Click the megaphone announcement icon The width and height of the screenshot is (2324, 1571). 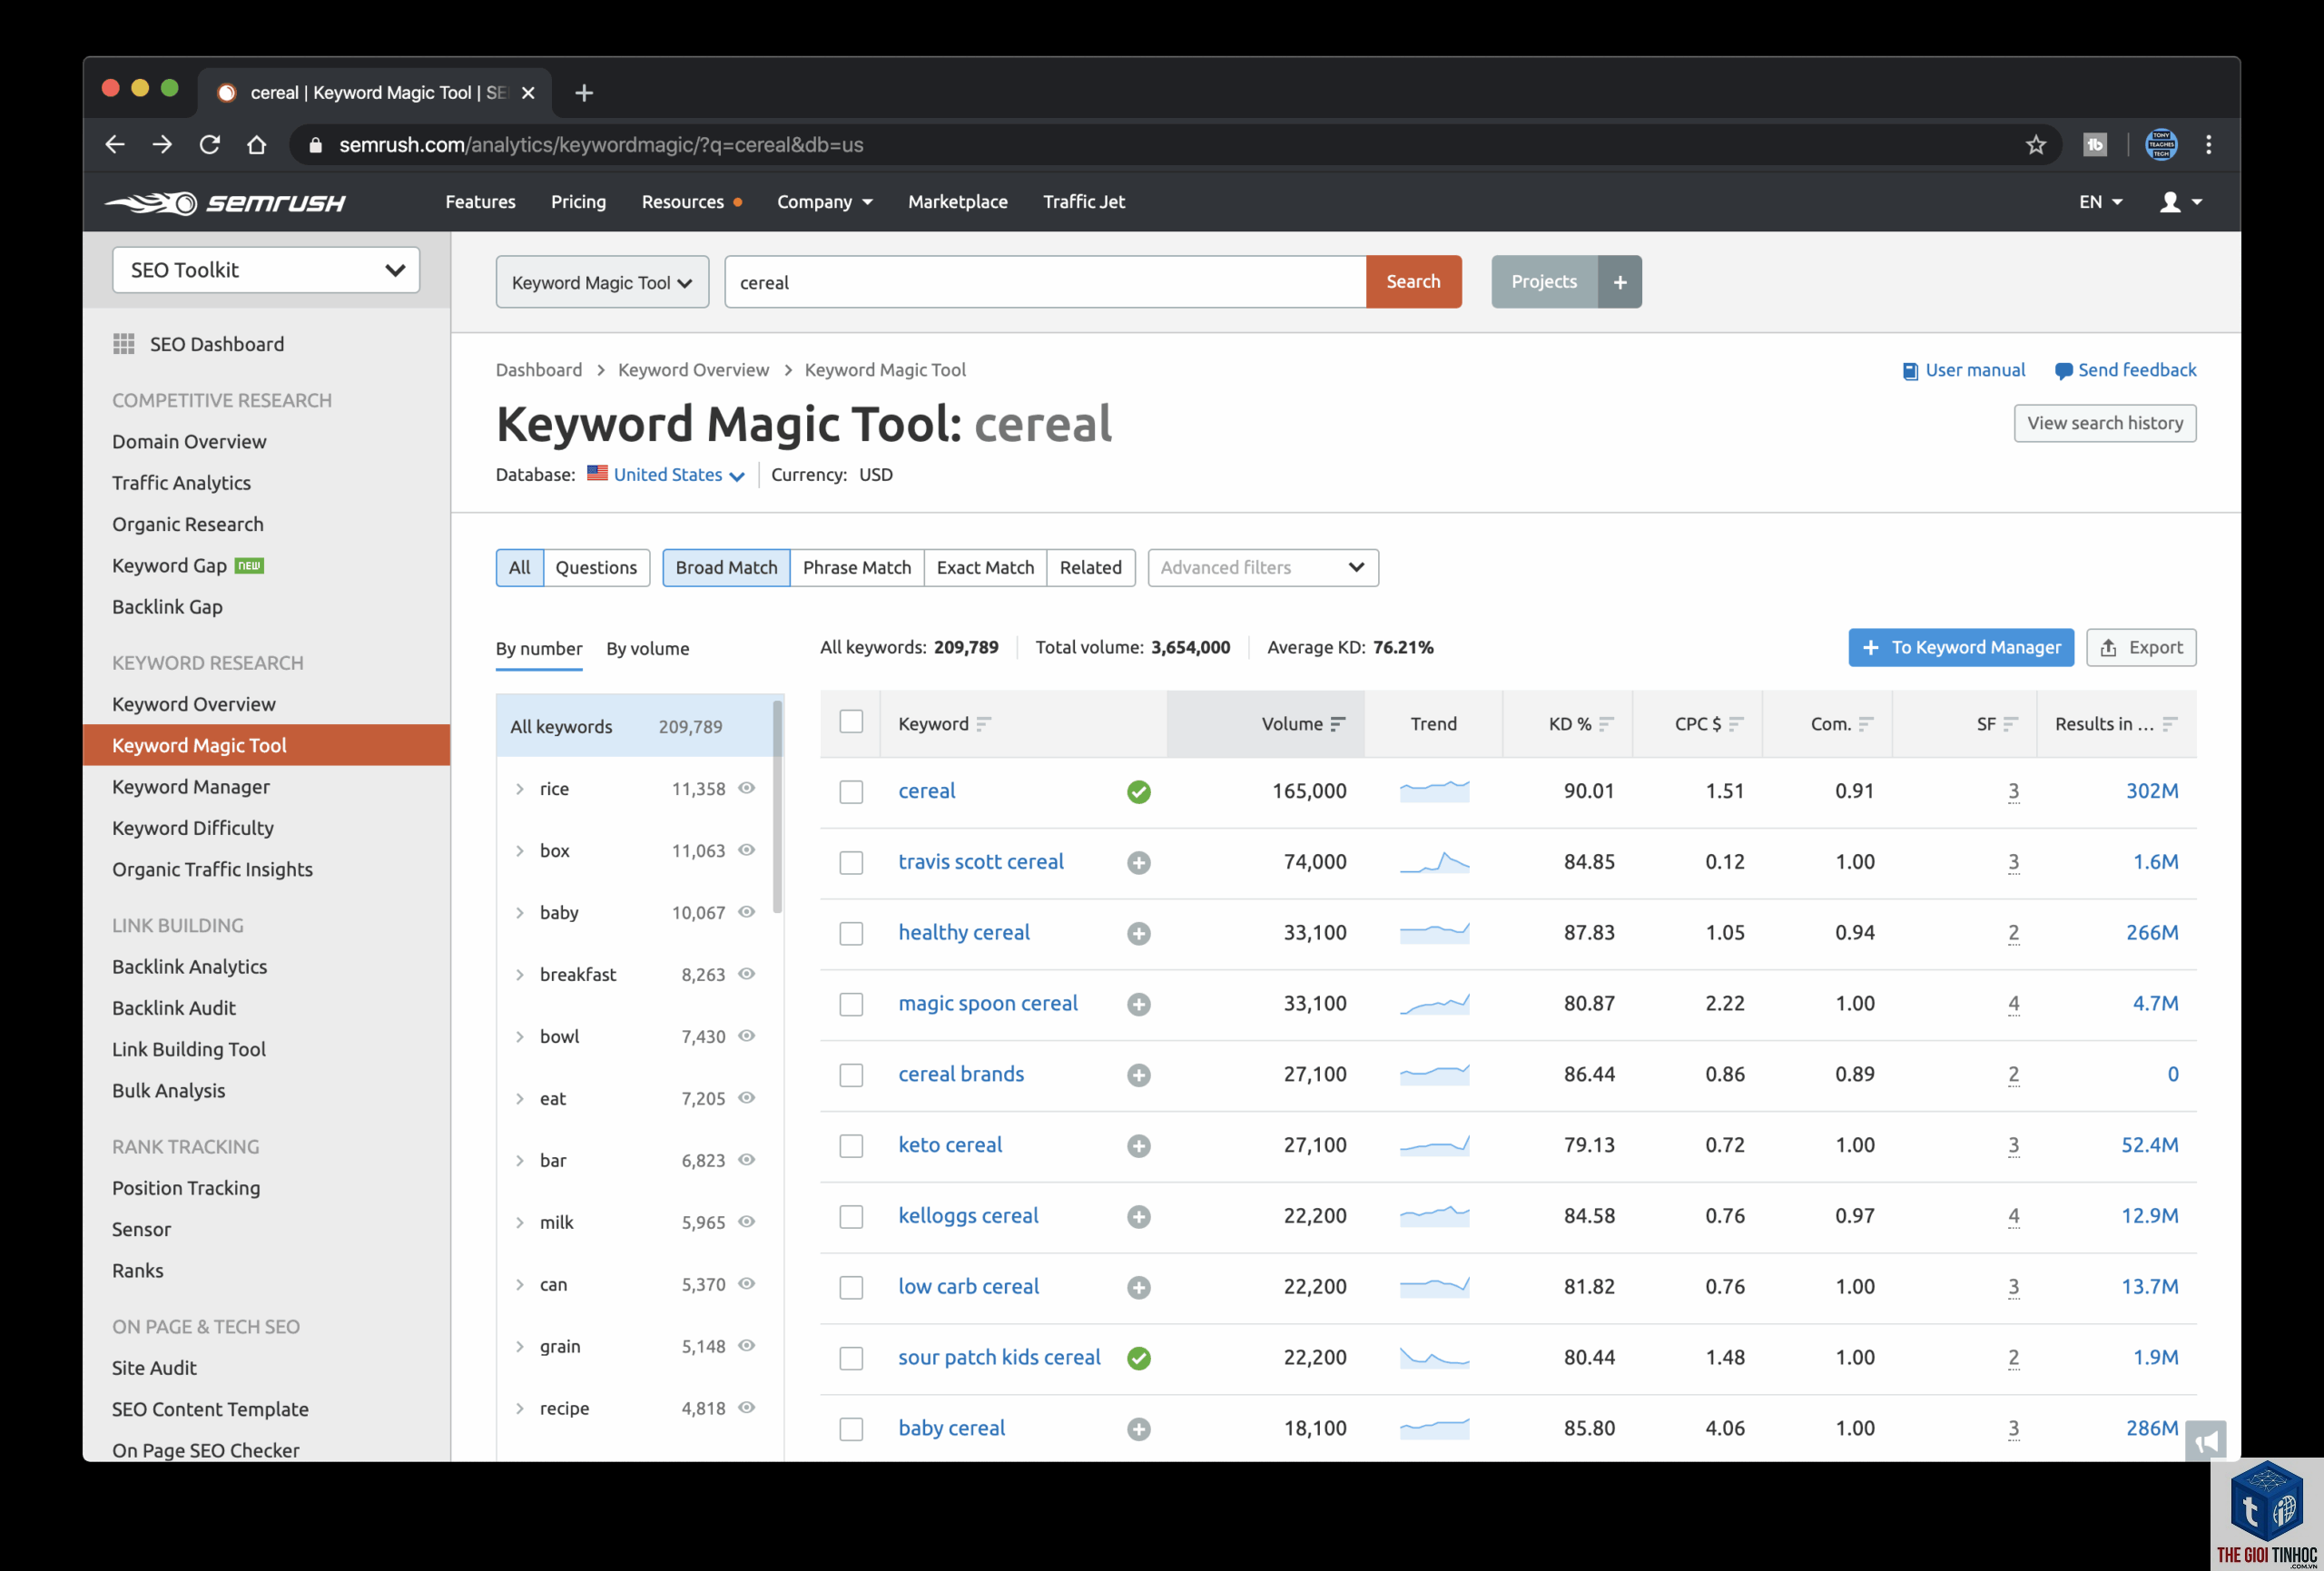[x=2205, y=1441]
